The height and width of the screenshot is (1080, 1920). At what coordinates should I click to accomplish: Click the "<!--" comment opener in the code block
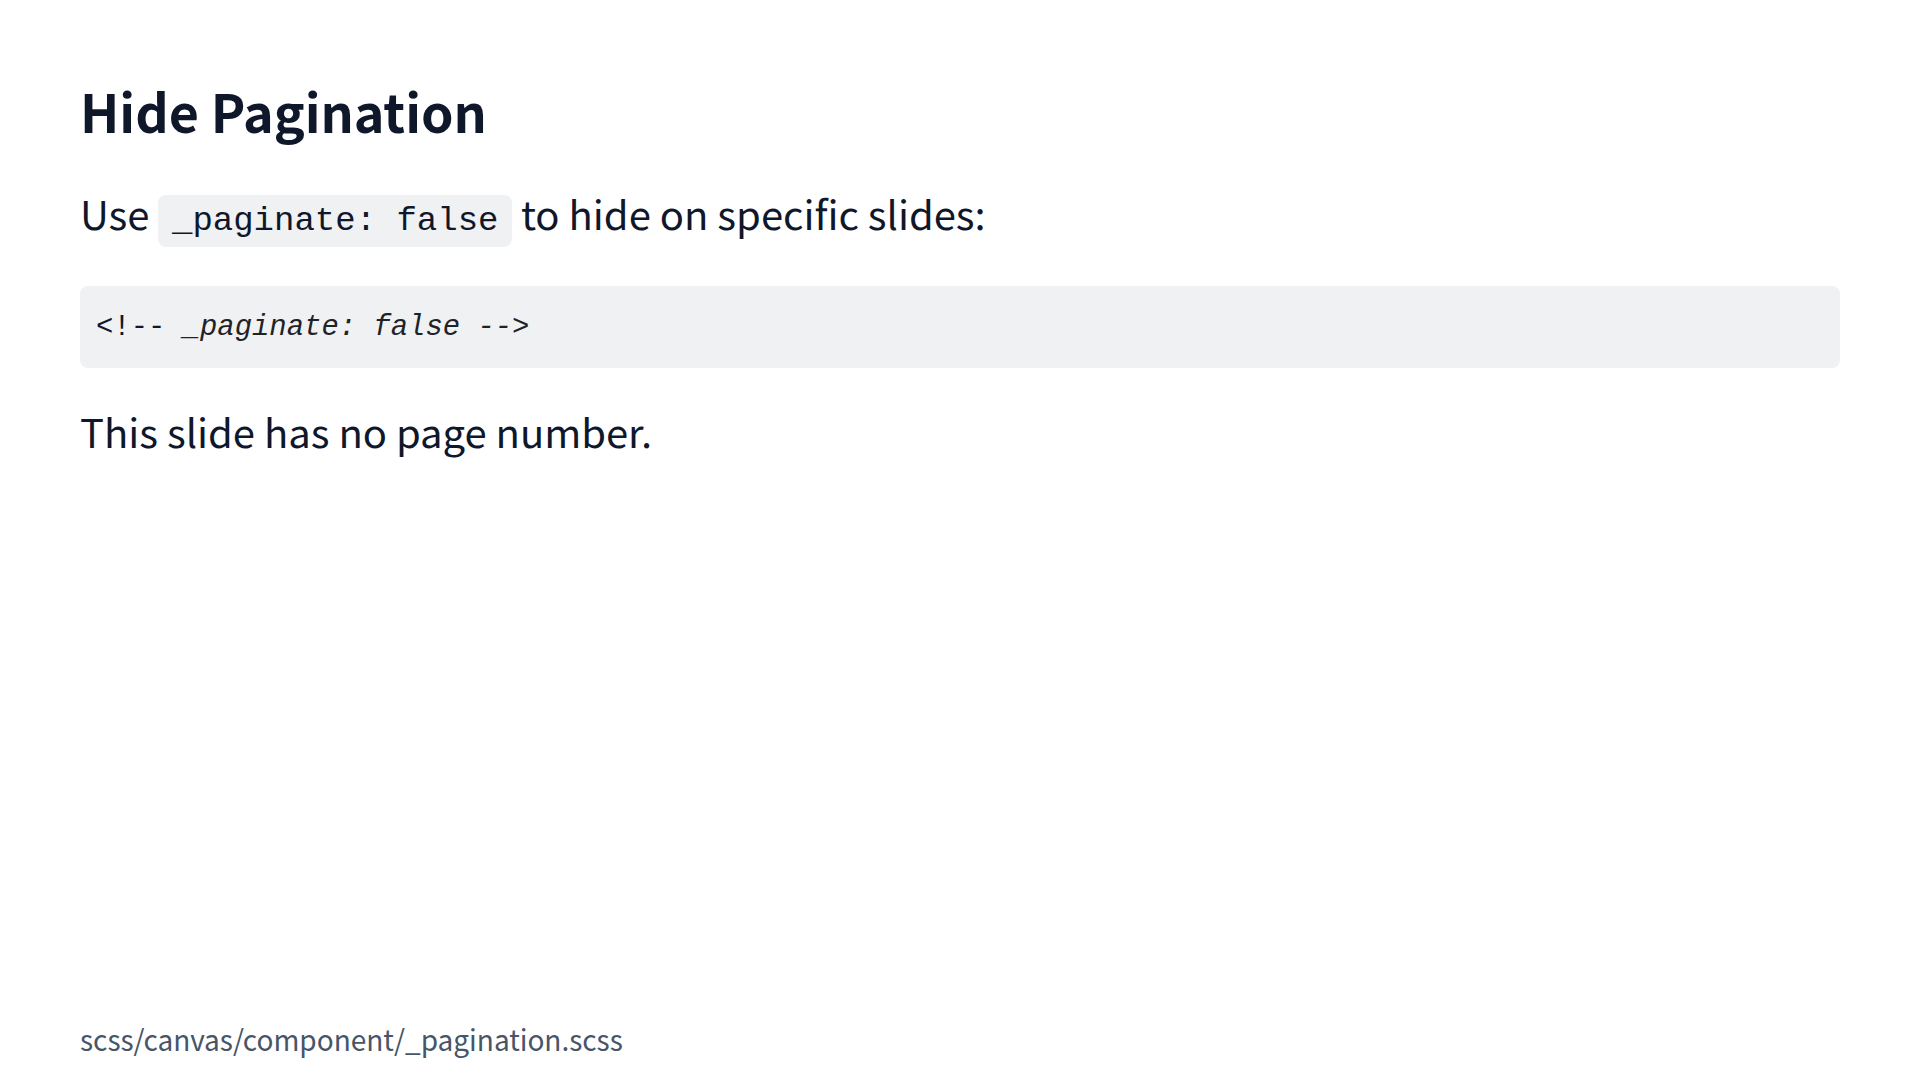point(129,327)
